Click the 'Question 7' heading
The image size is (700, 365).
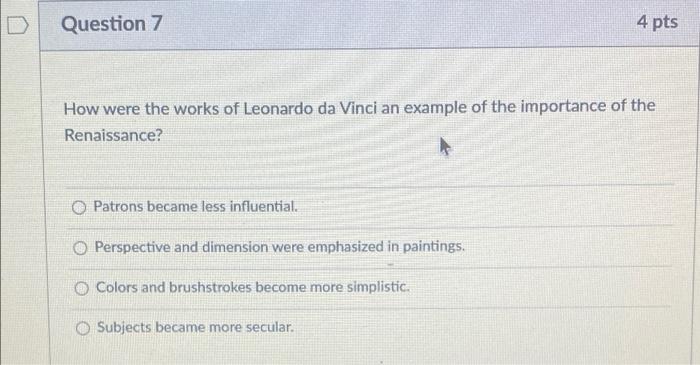click(112, 24)
